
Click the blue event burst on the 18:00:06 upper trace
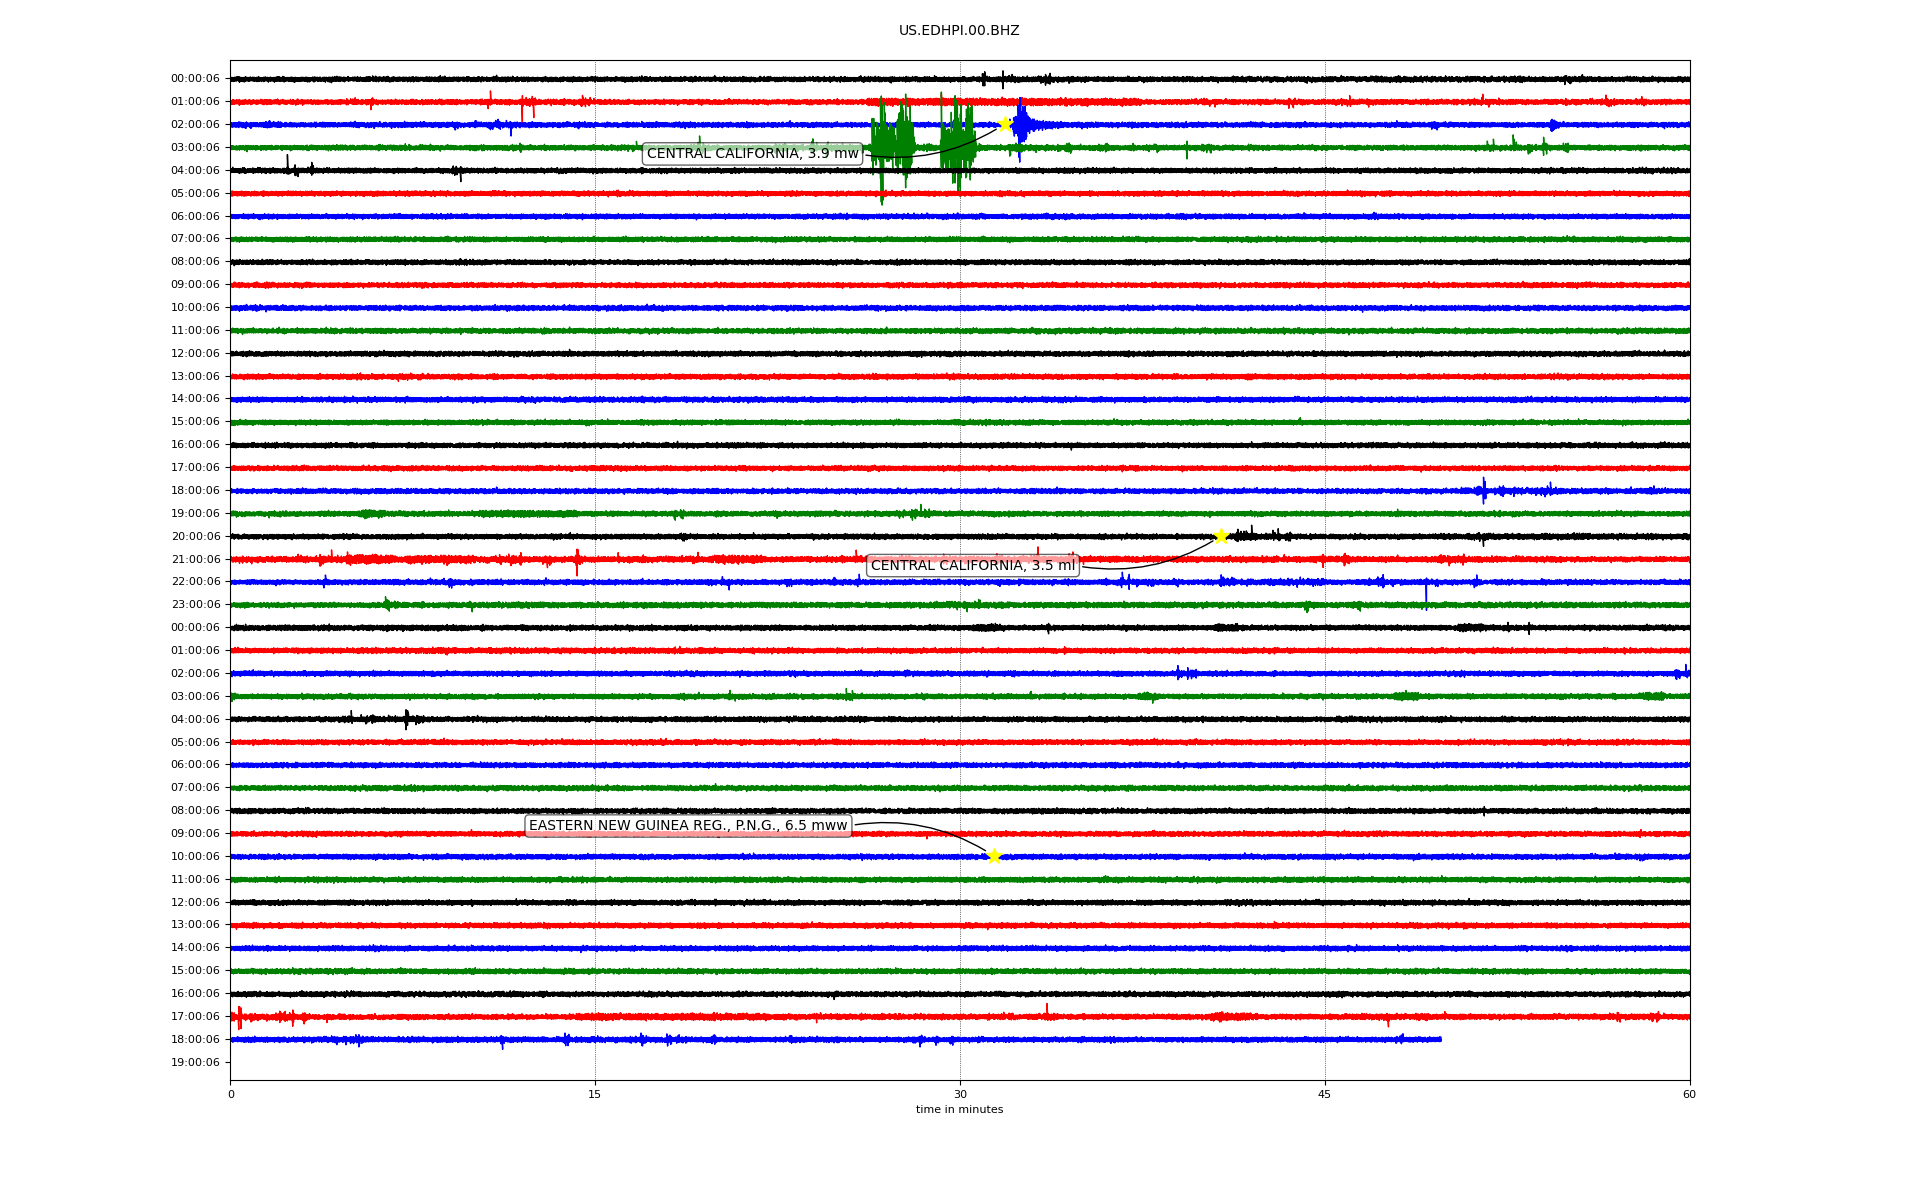[1484, 490]
